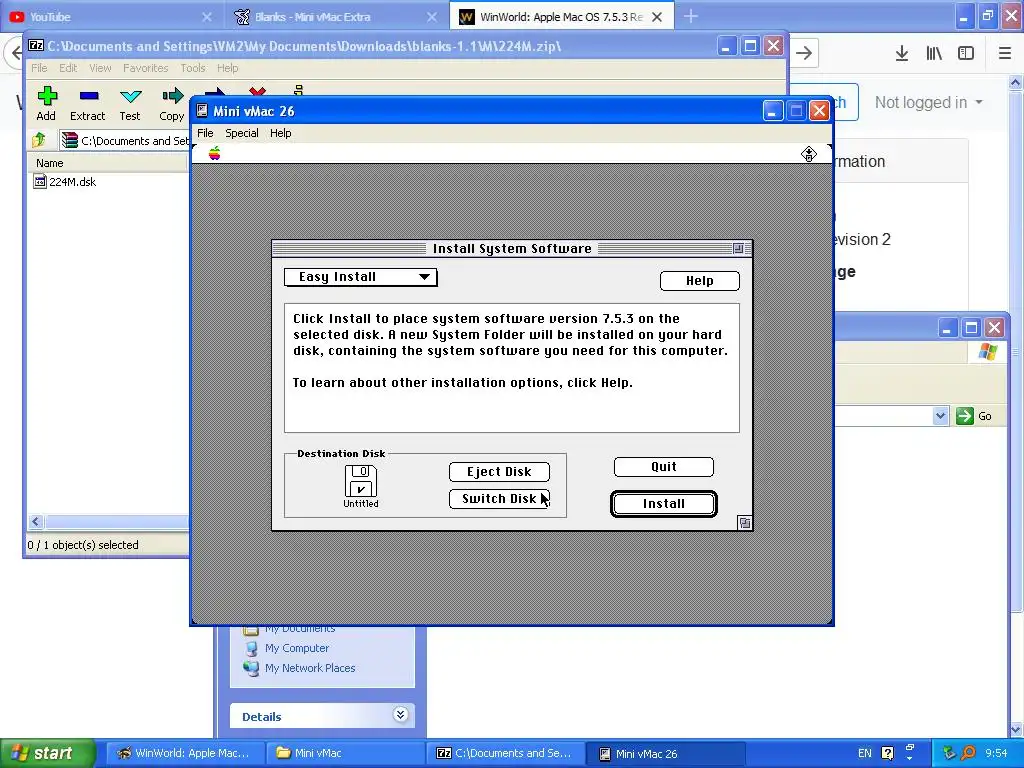Open My Network Places link
This screenshot has height=768, width=1024.
310,668
